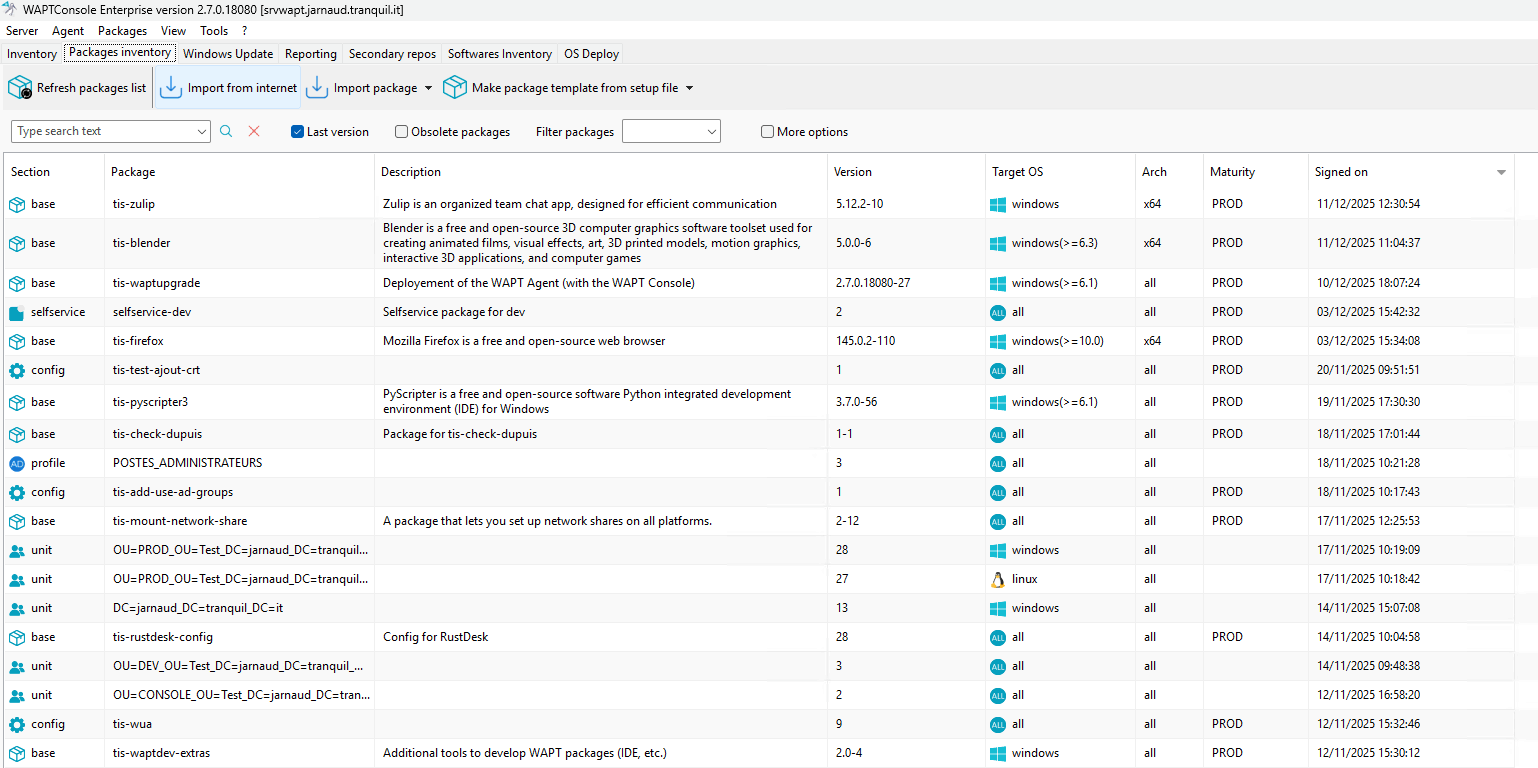Sort by the Maturity column header
Screen dimensions: 1538x768
coord(1255,172)
